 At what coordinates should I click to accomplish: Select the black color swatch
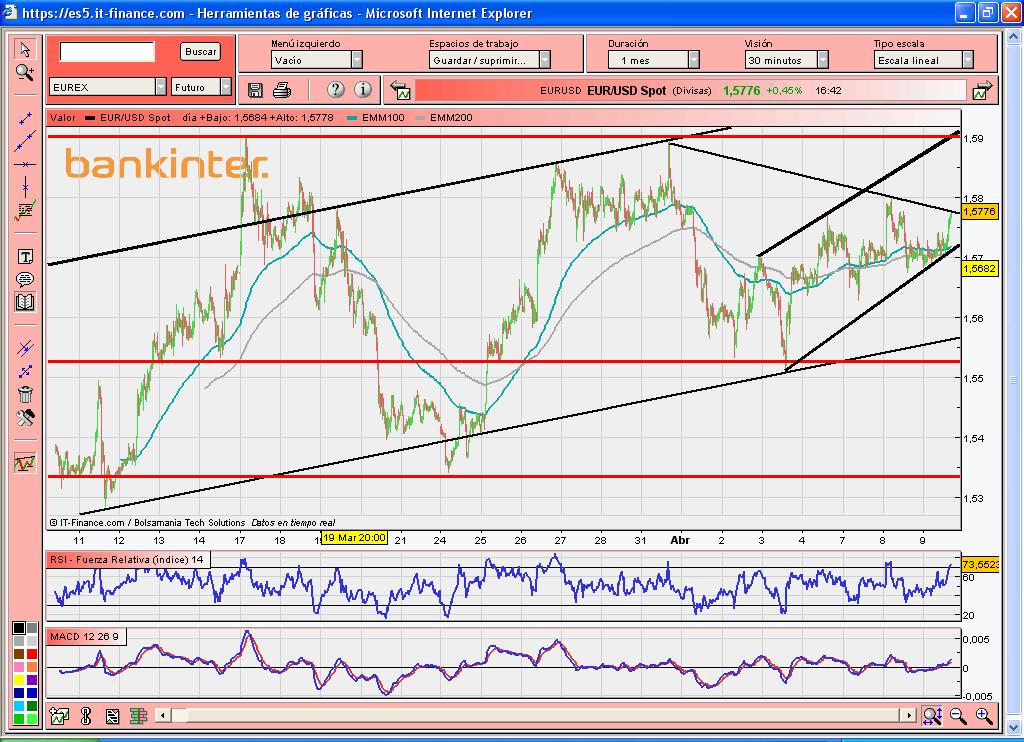[x=19, y=628]
